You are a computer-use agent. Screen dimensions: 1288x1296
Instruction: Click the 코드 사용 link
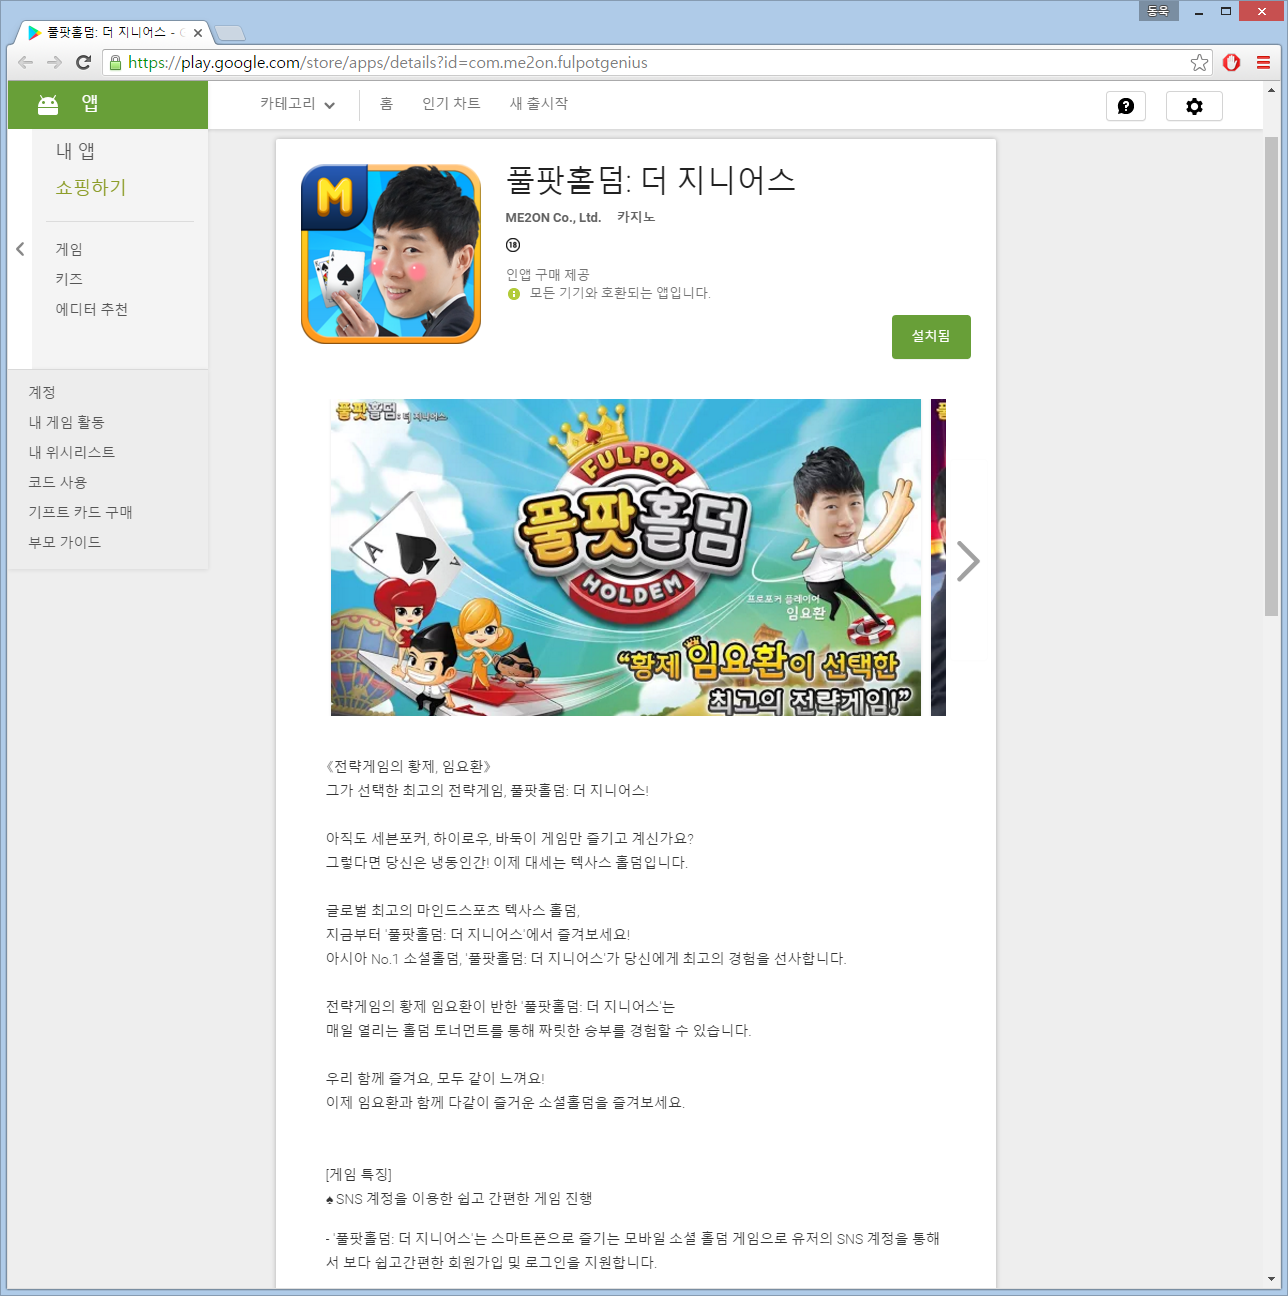coord(57,482)
